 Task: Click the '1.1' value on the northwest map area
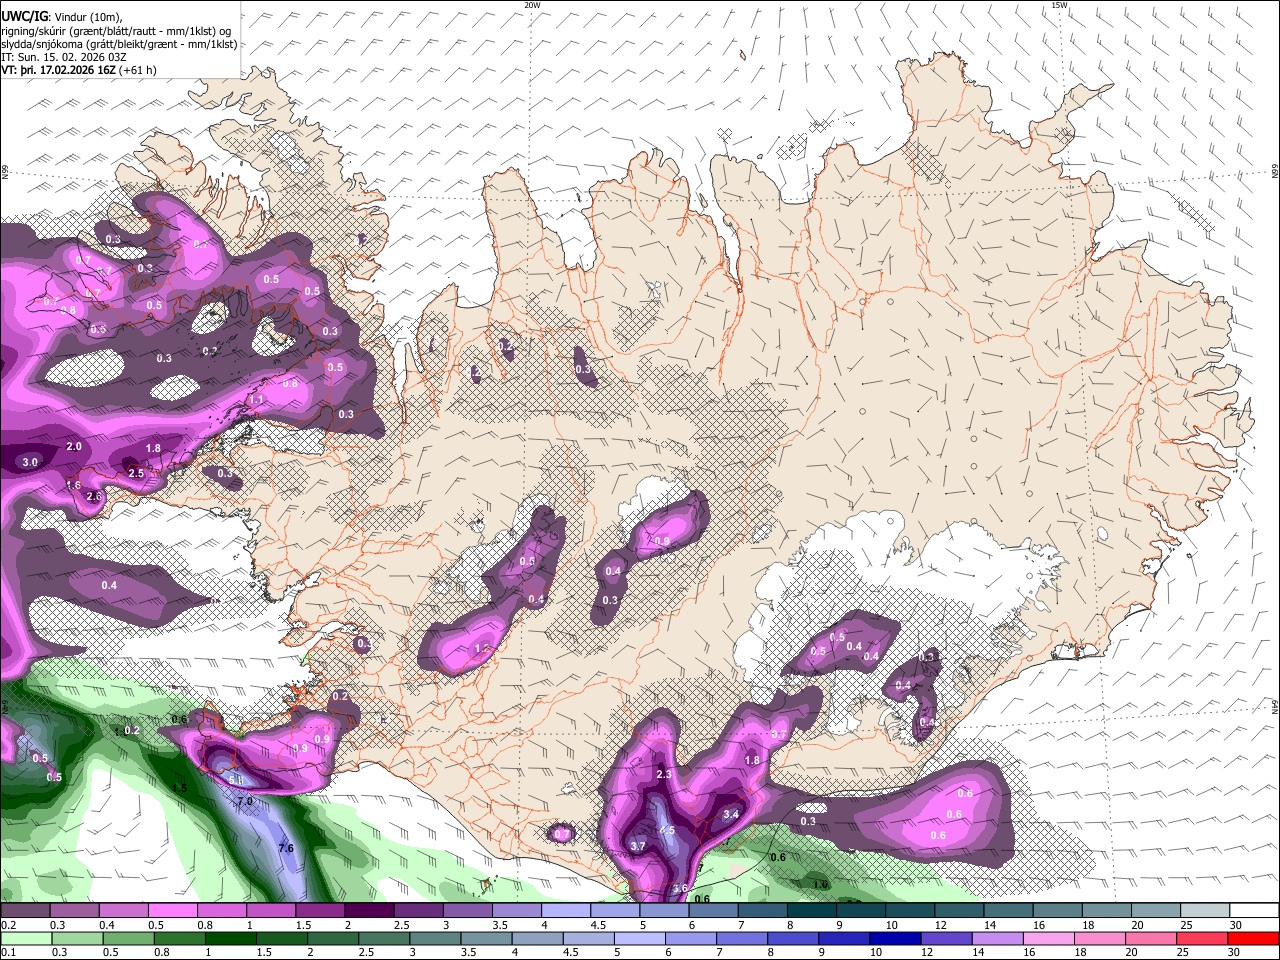(x=256, y=400)
